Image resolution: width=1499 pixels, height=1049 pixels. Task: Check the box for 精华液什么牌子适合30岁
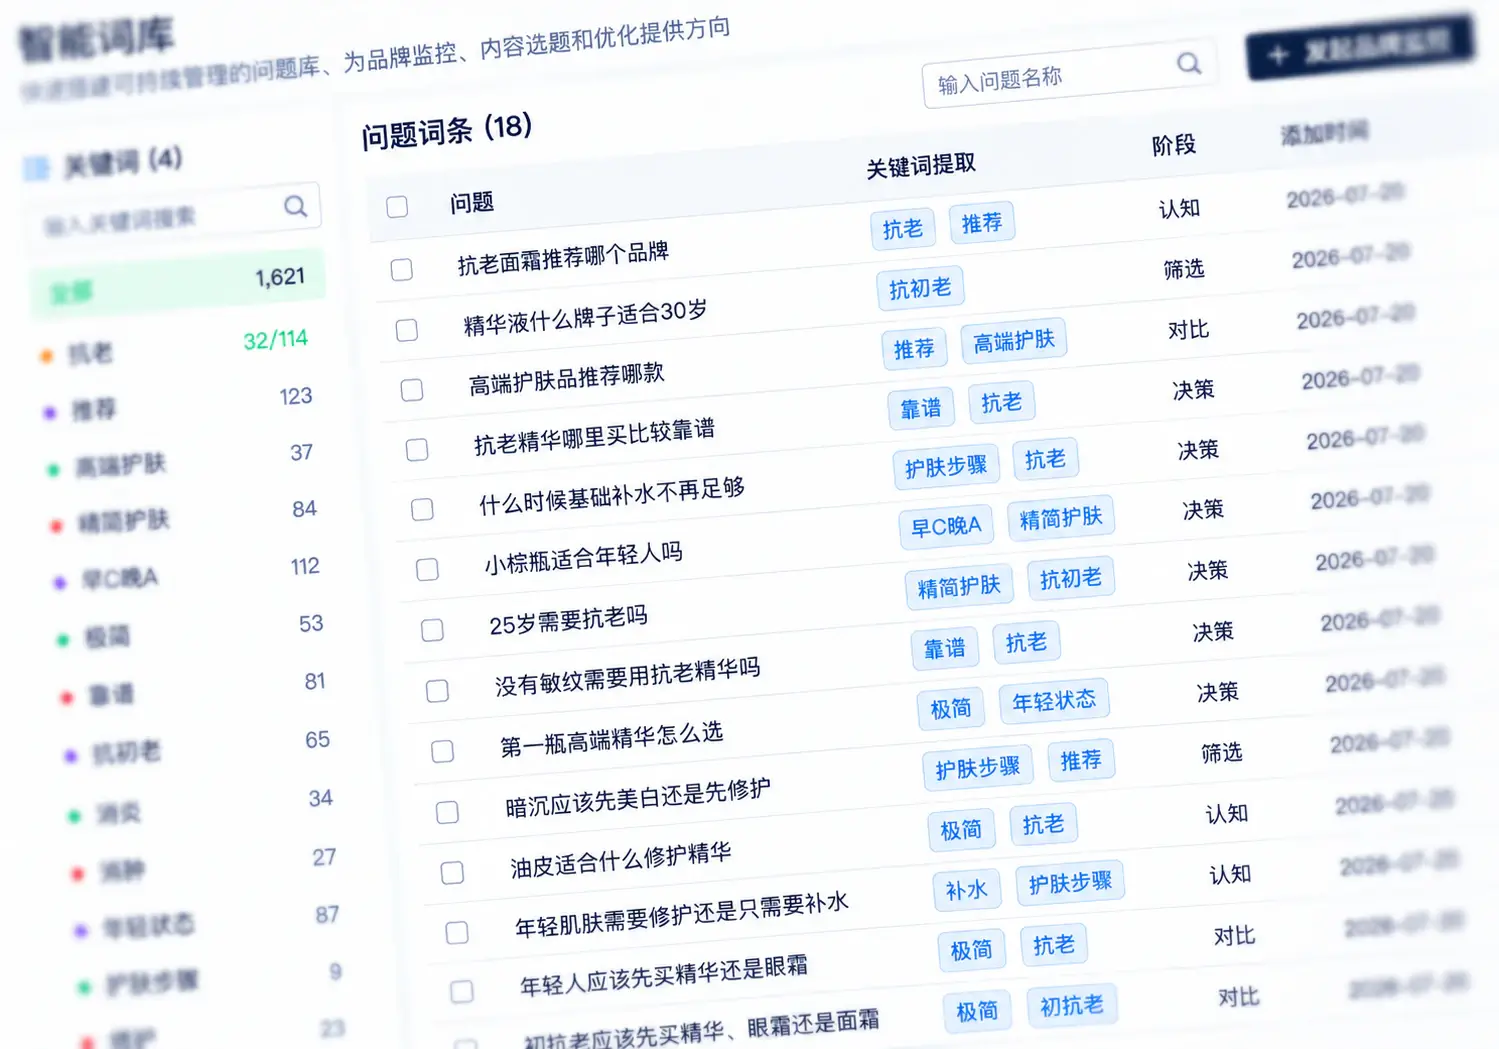pos(407,330)
